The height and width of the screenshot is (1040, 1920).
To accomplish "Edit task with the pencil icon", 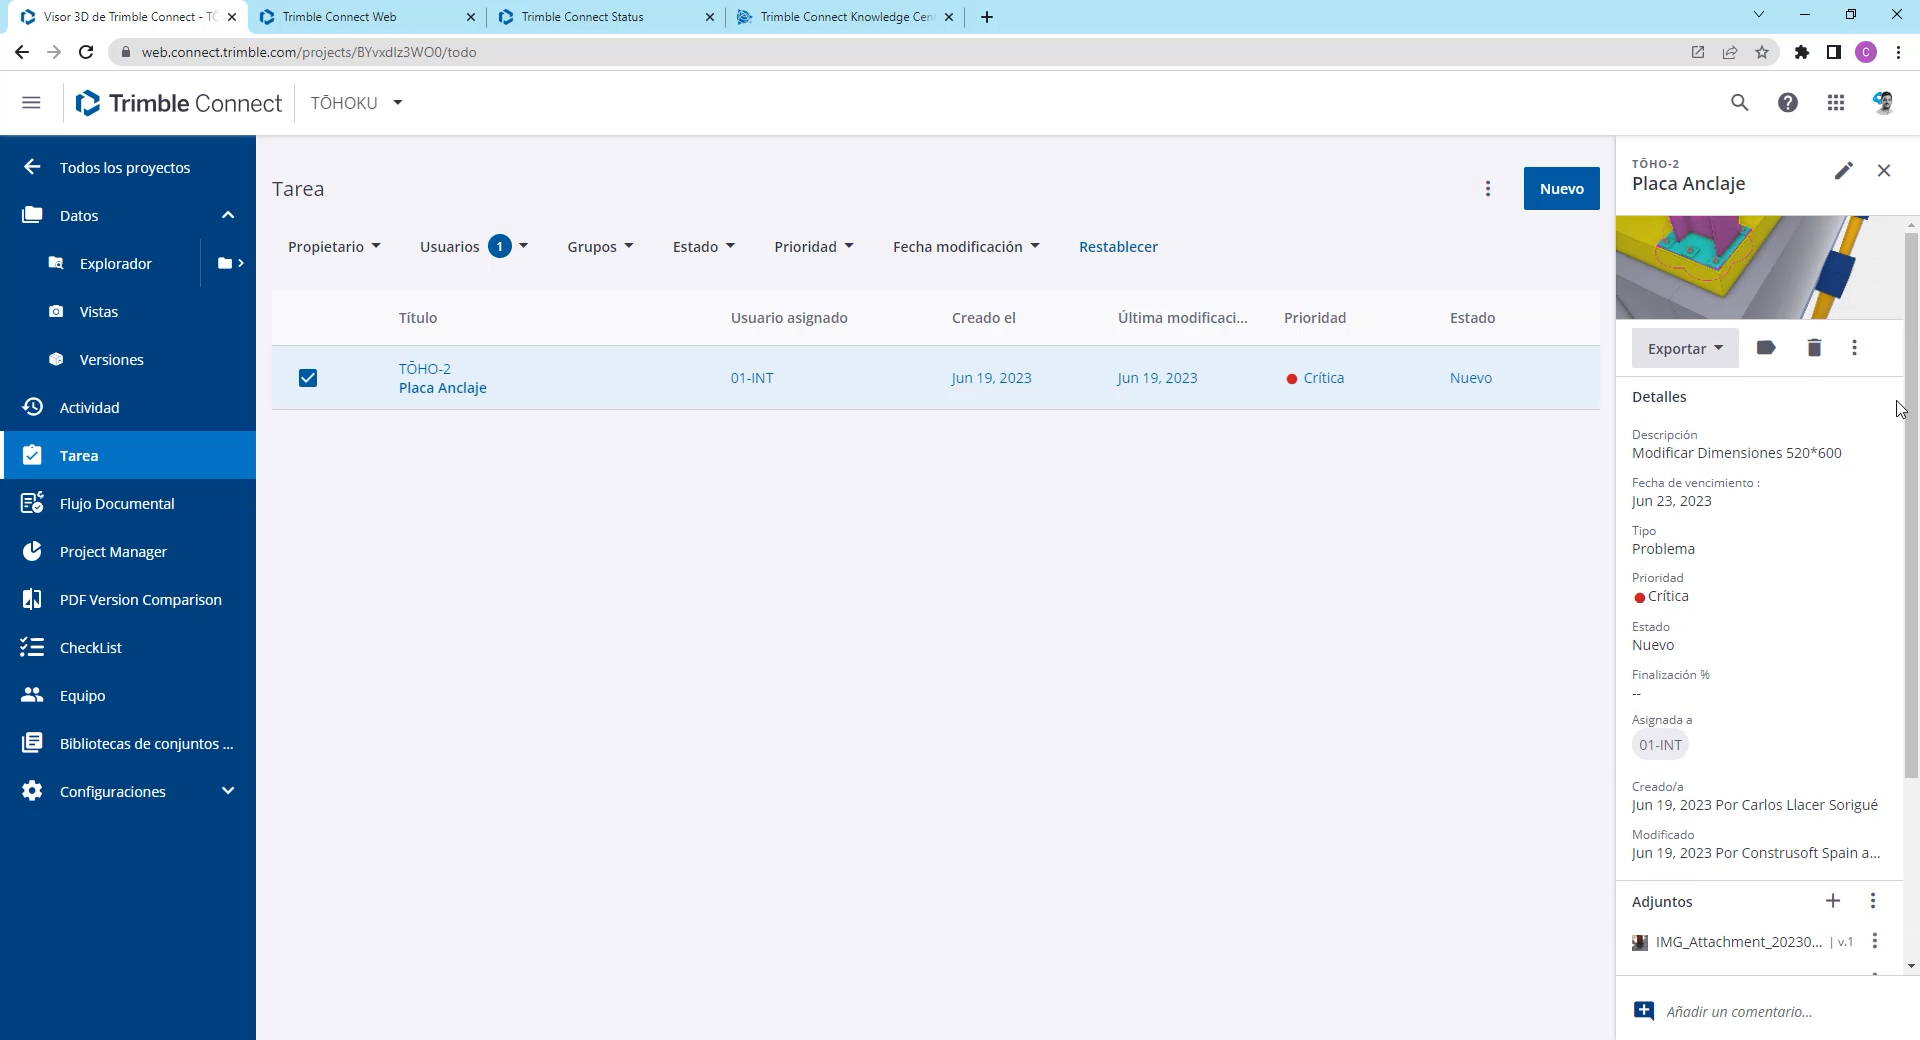I will (x=1844, y=171).
